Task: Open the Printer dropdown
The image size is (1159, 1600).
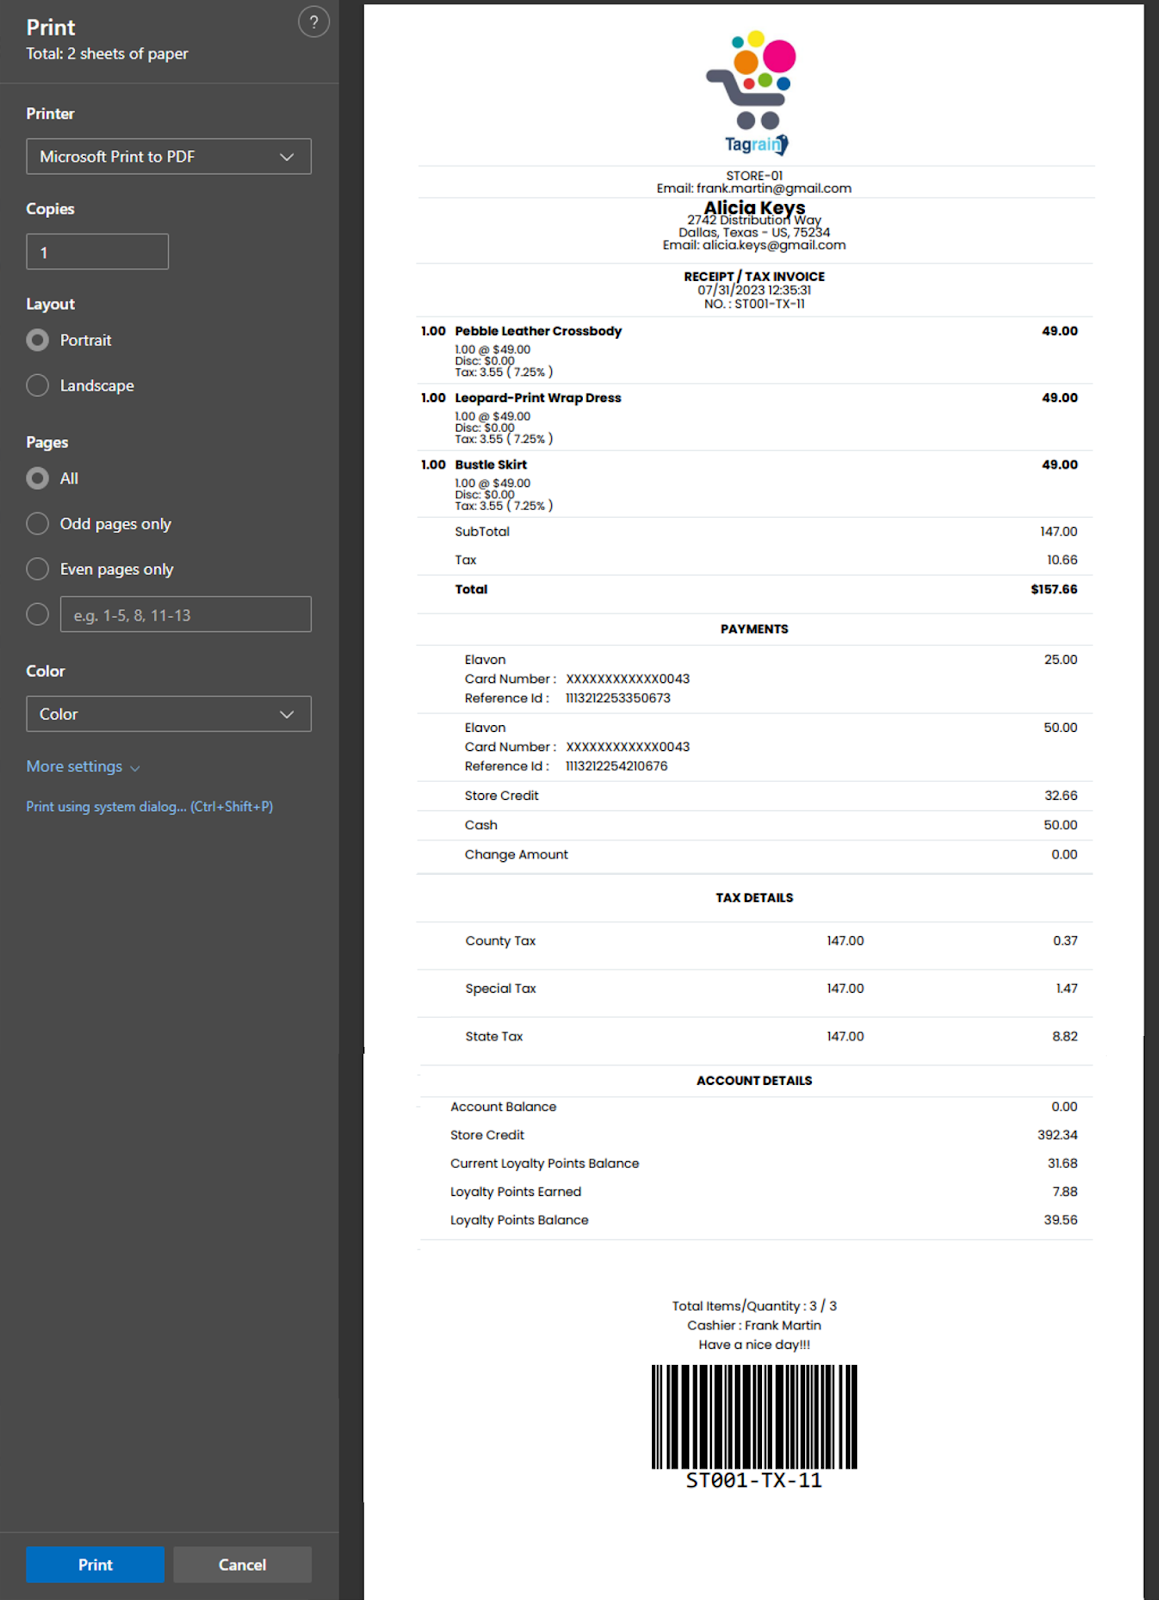Action: pyautogui.click(x=168, y=157)
